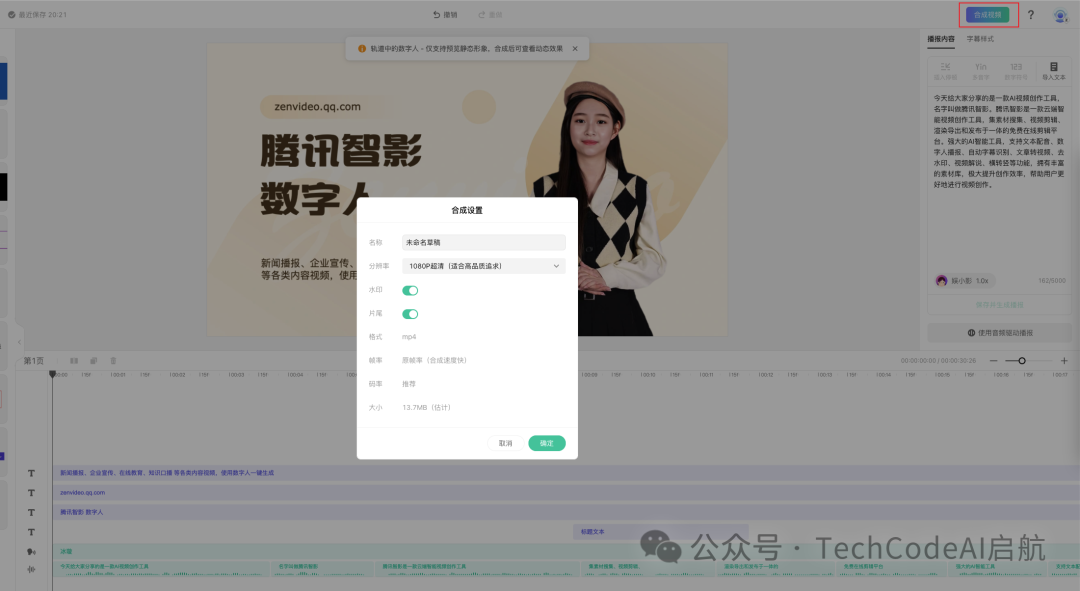Click the first text track T icon
1080x591 pixels.
pos(31,473)
